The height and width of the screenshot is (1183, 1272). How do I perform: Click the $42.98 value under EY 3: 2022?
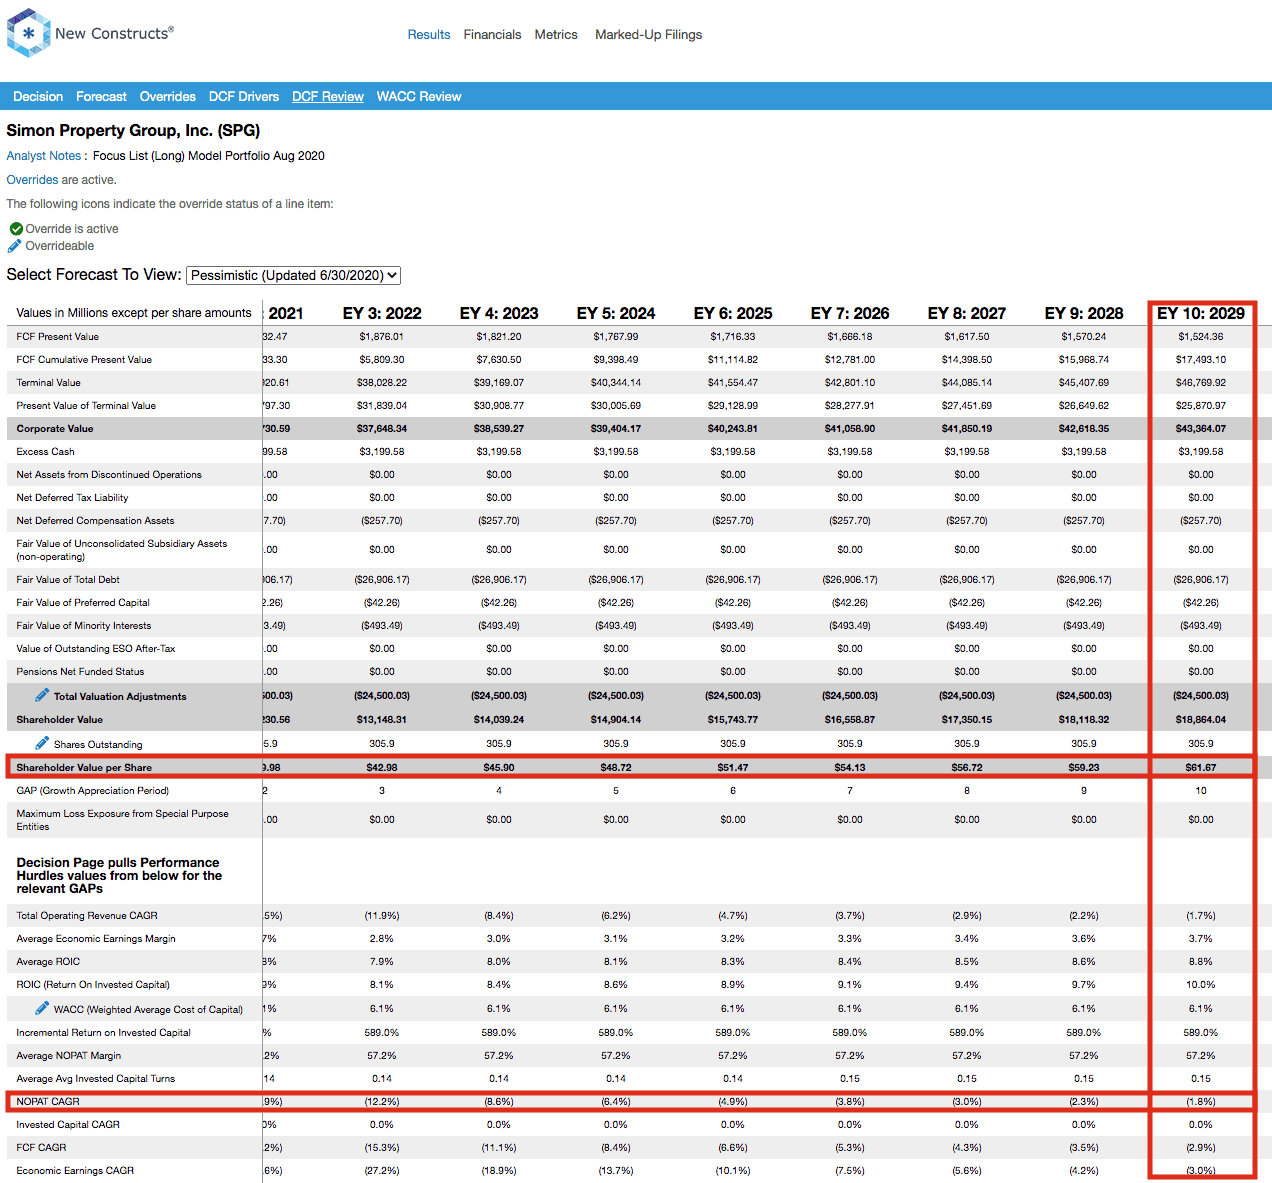pos(382,767)
